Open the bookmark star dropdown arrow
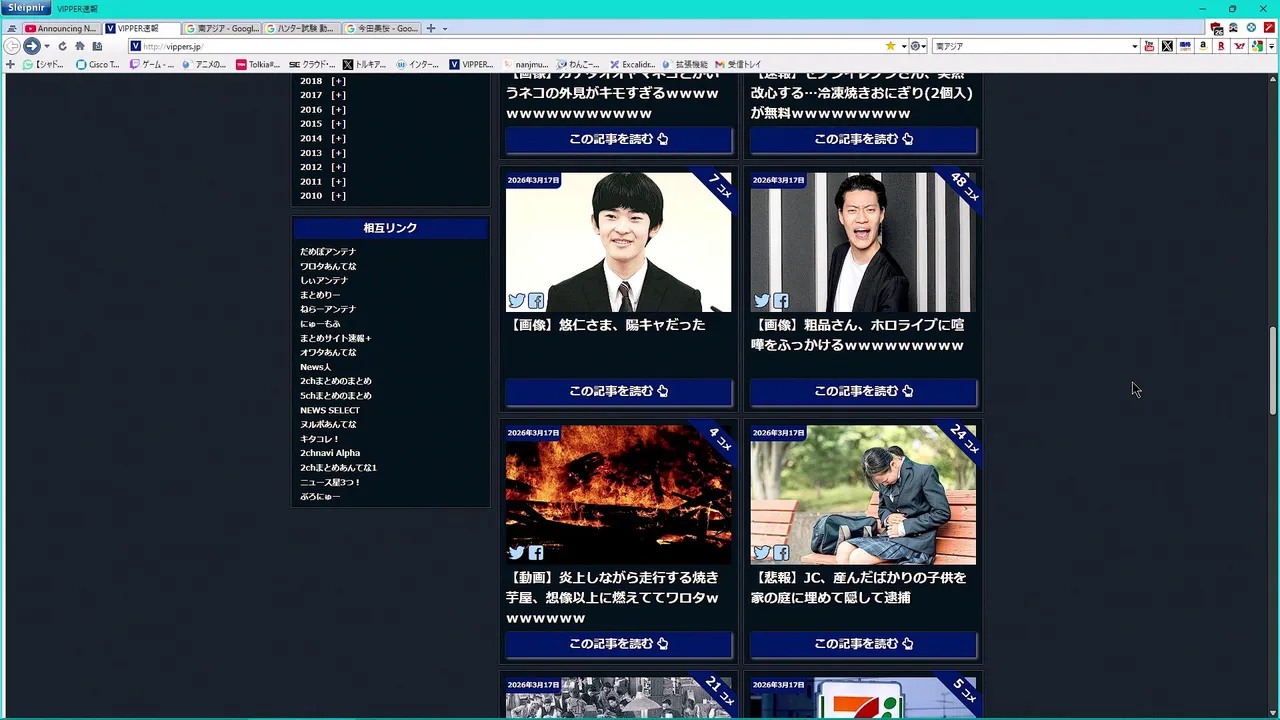The width and height of the screenshot is (1280, 720). [x=904, y=46]
